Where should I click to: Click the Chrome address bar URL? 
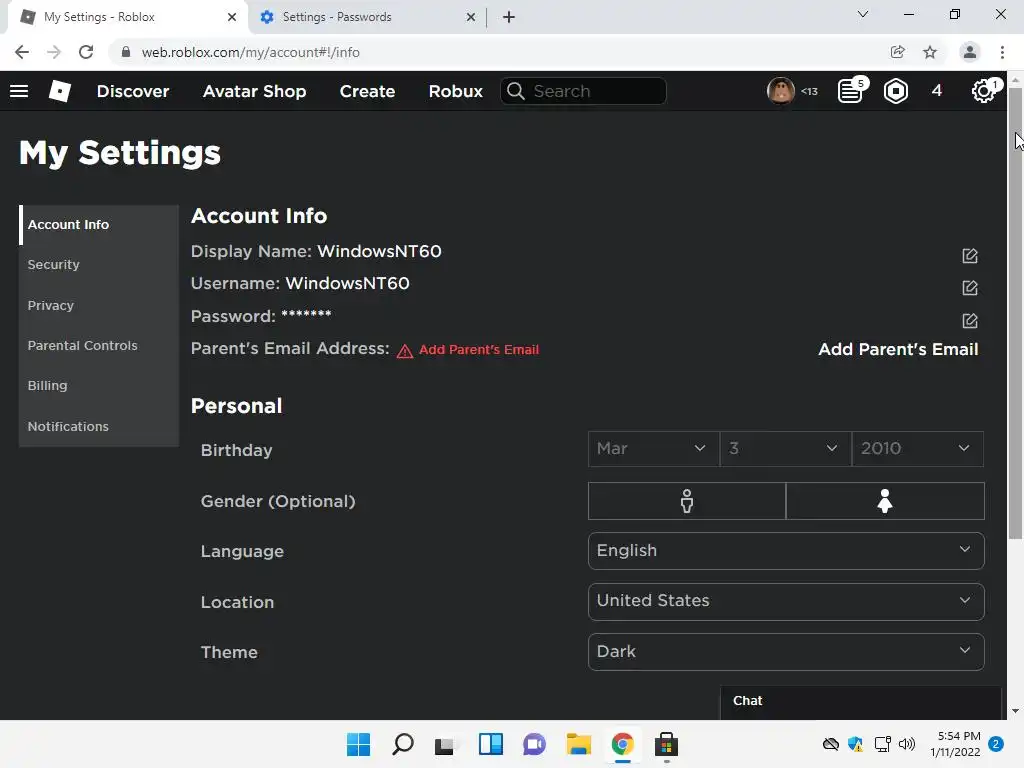coord(251,52)
